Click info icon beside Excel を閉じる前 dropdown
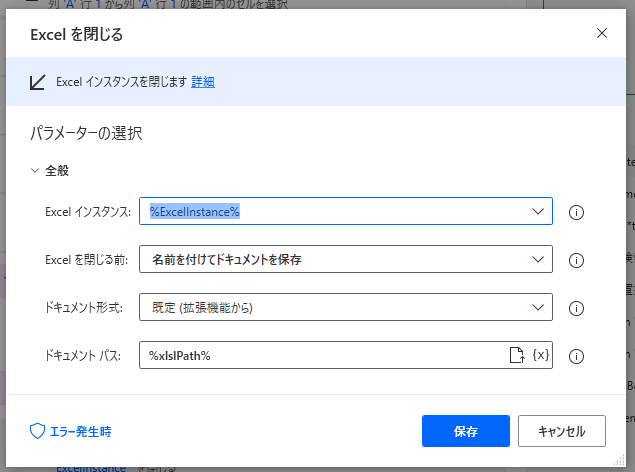This screenshot has height=472, width=635. click(x=576, y=260)
